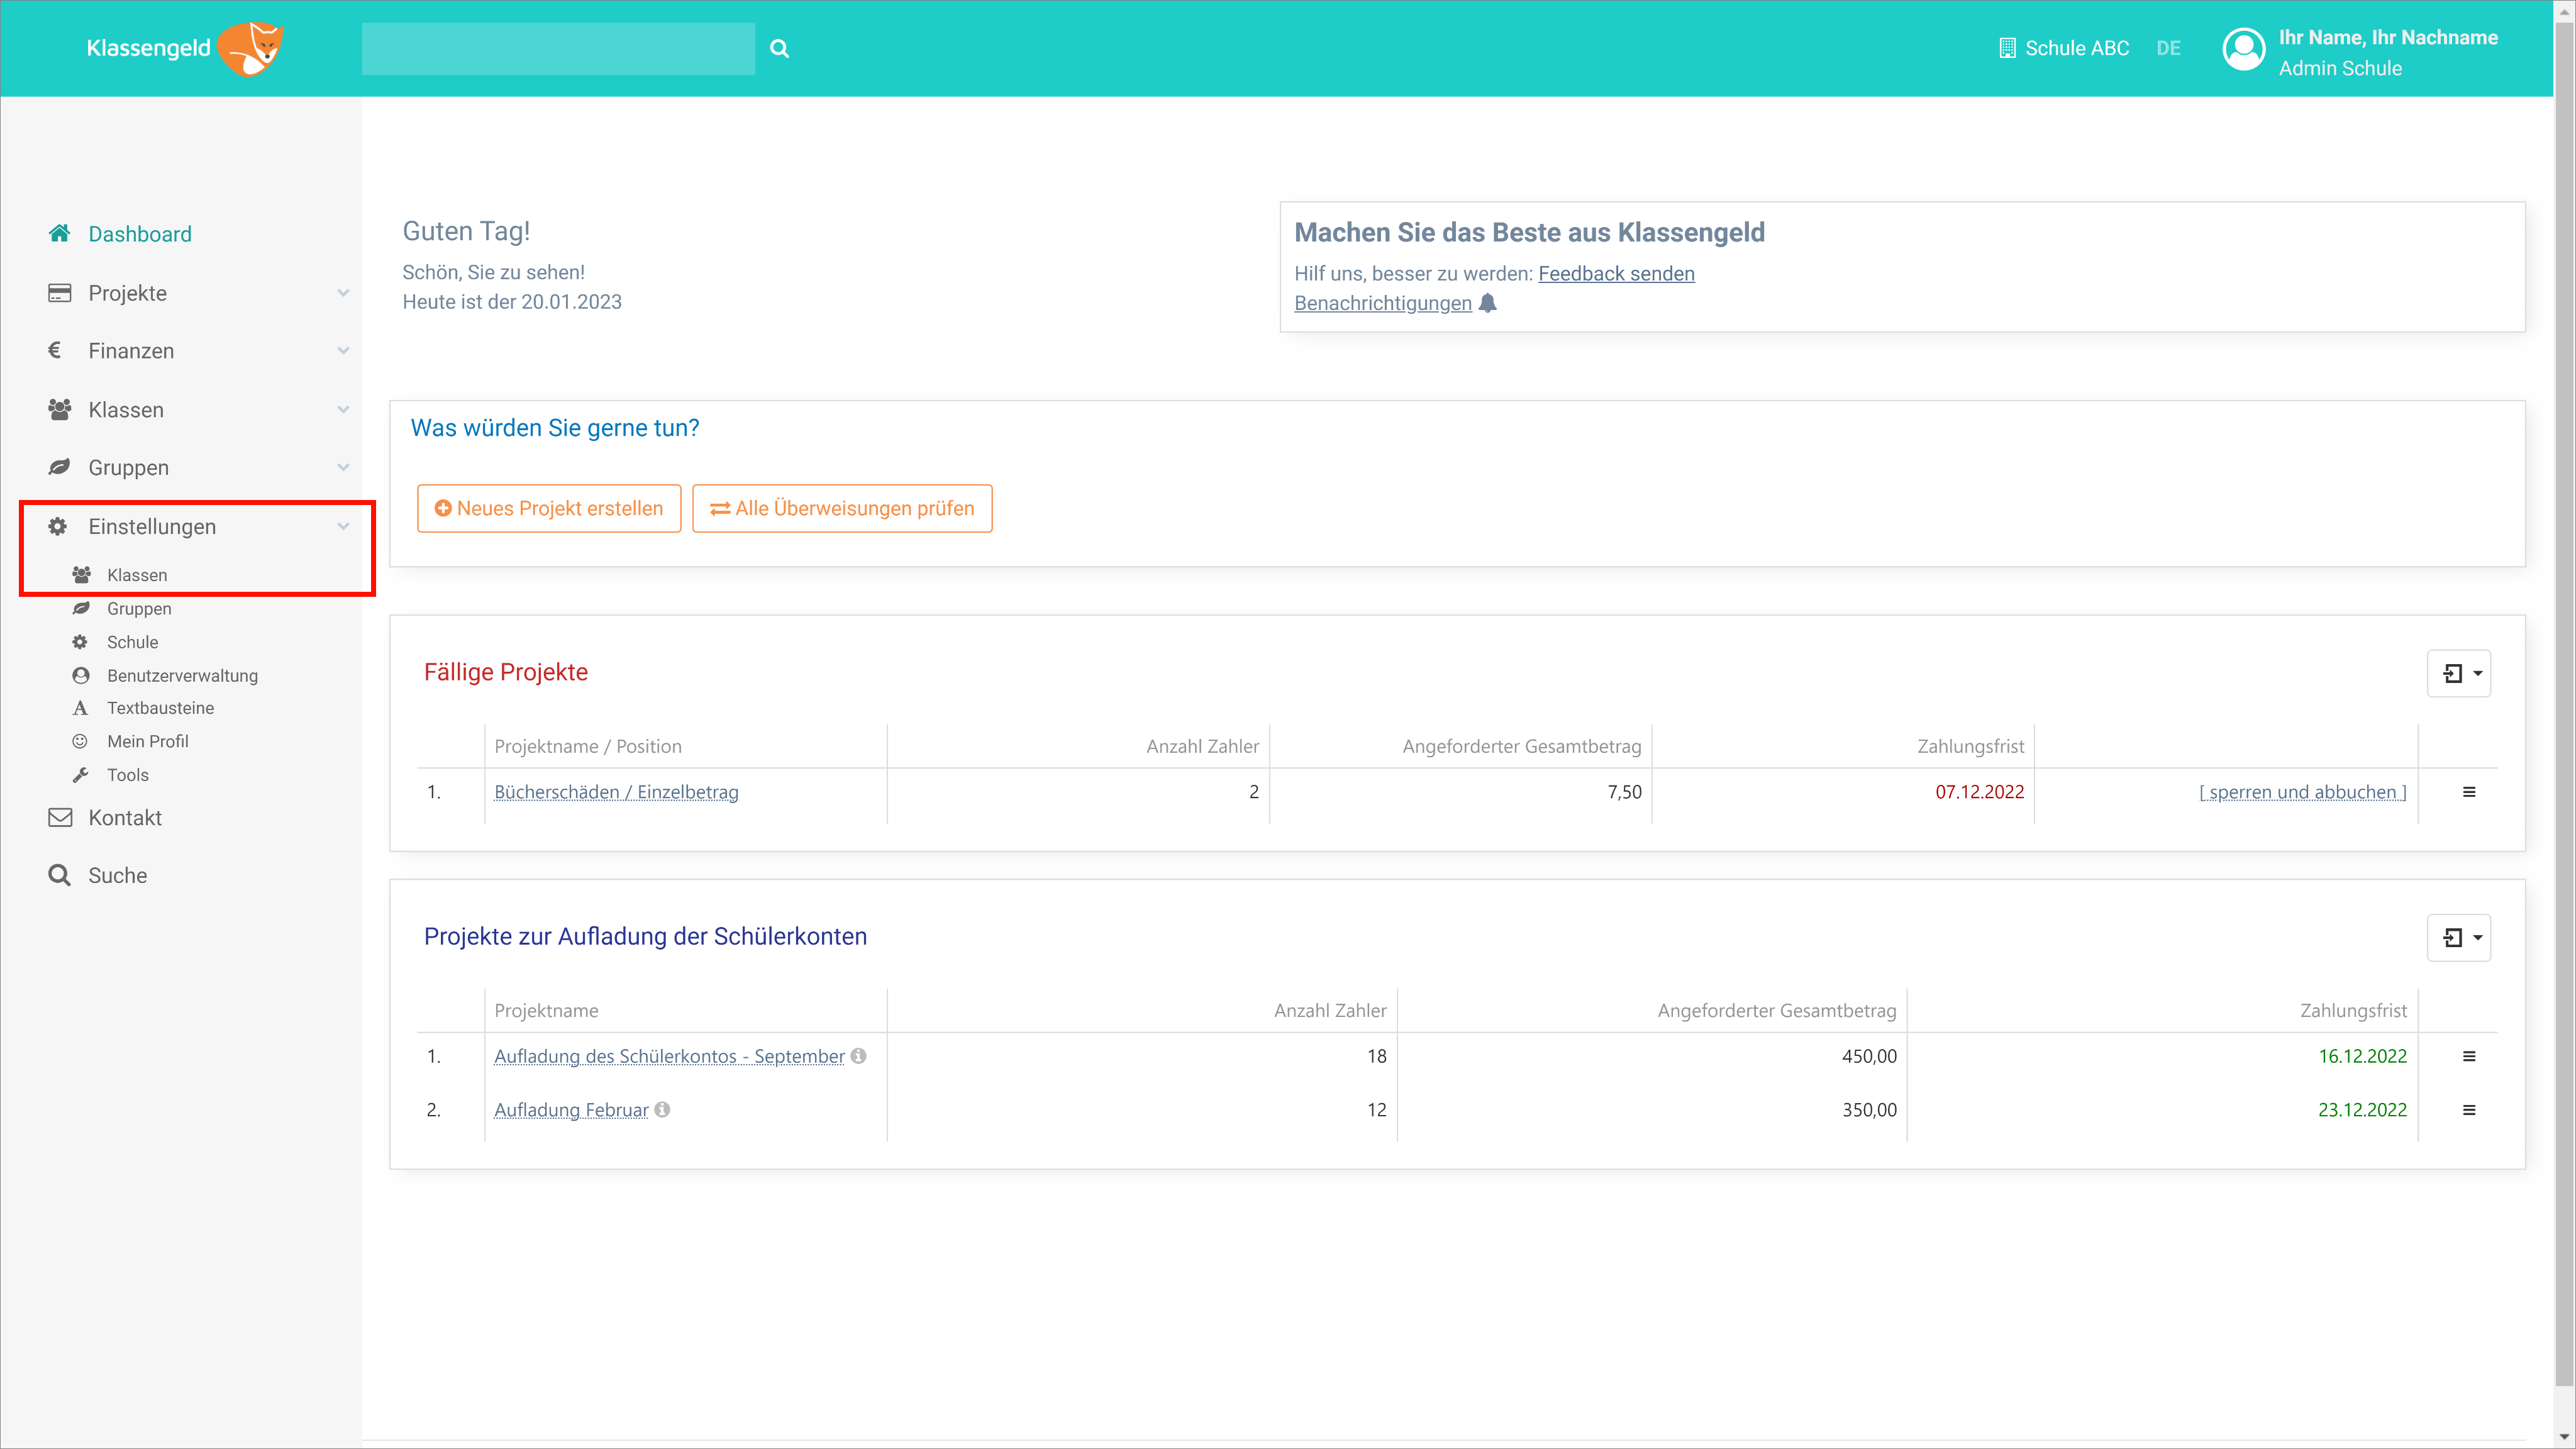Click the Textbausteine letter A icon
The image size is (2576, 1449).
tap(80, 708)
